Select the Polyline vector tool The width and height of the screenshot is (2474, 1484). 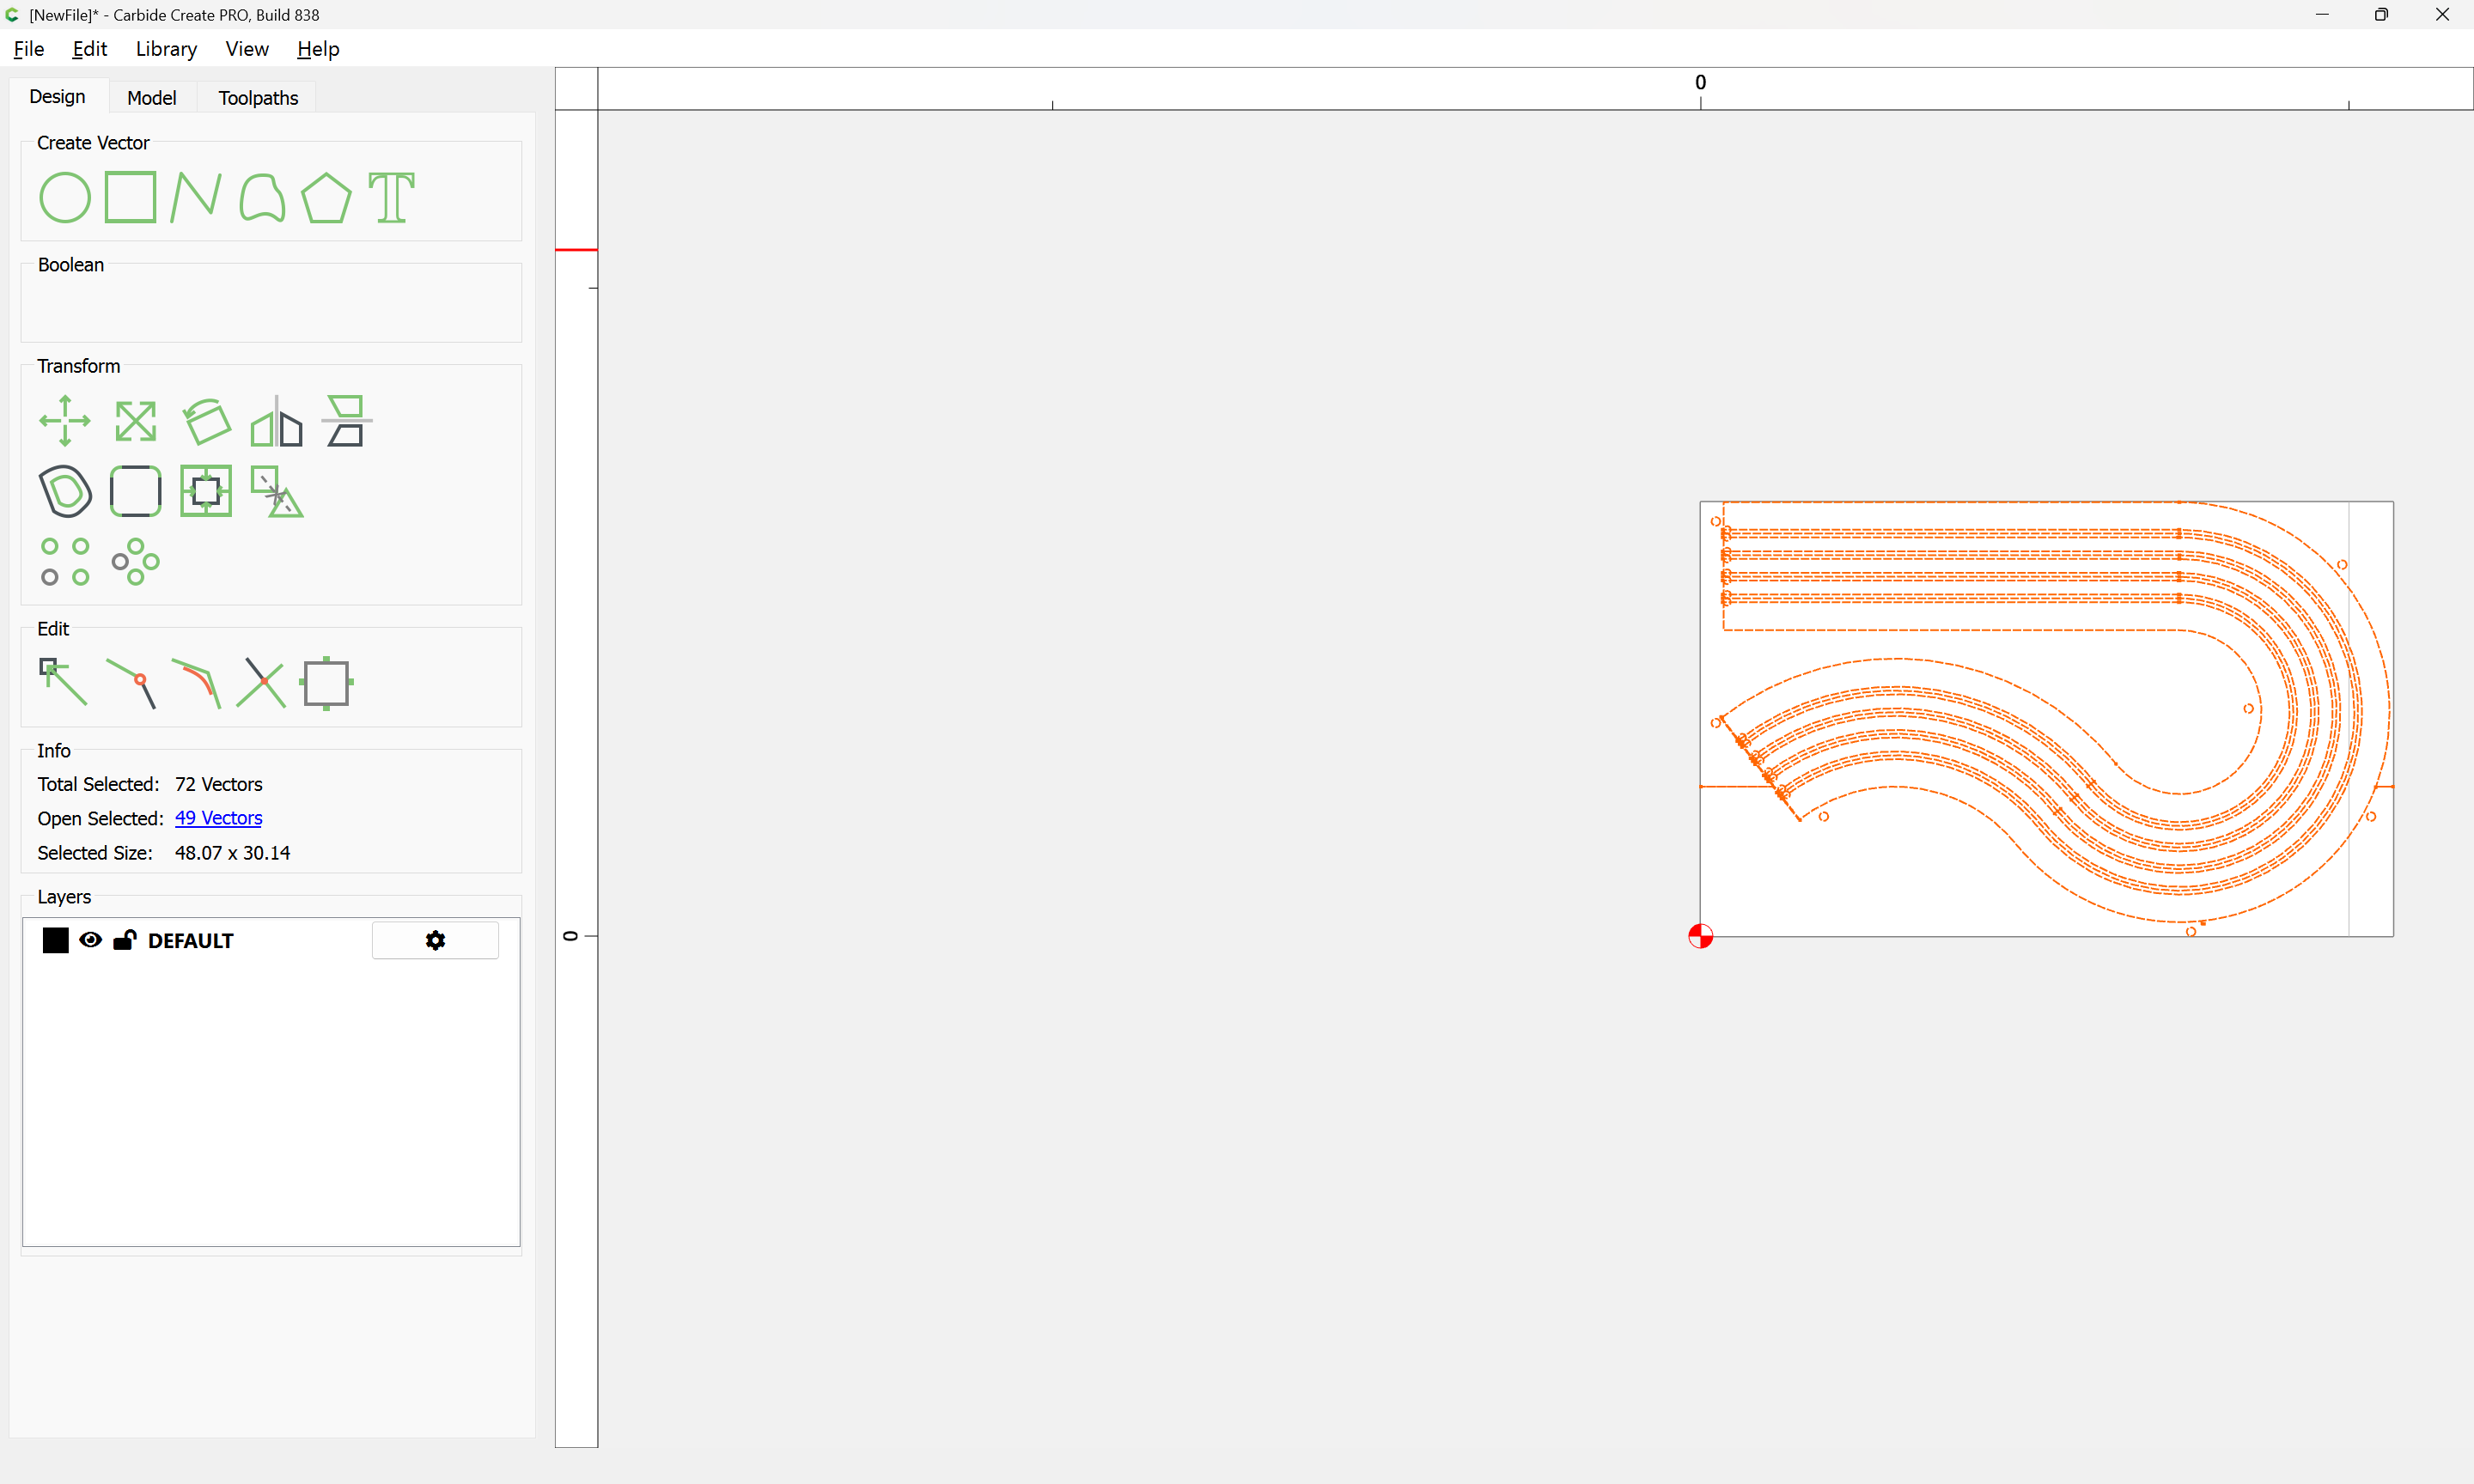pos(195,197)
